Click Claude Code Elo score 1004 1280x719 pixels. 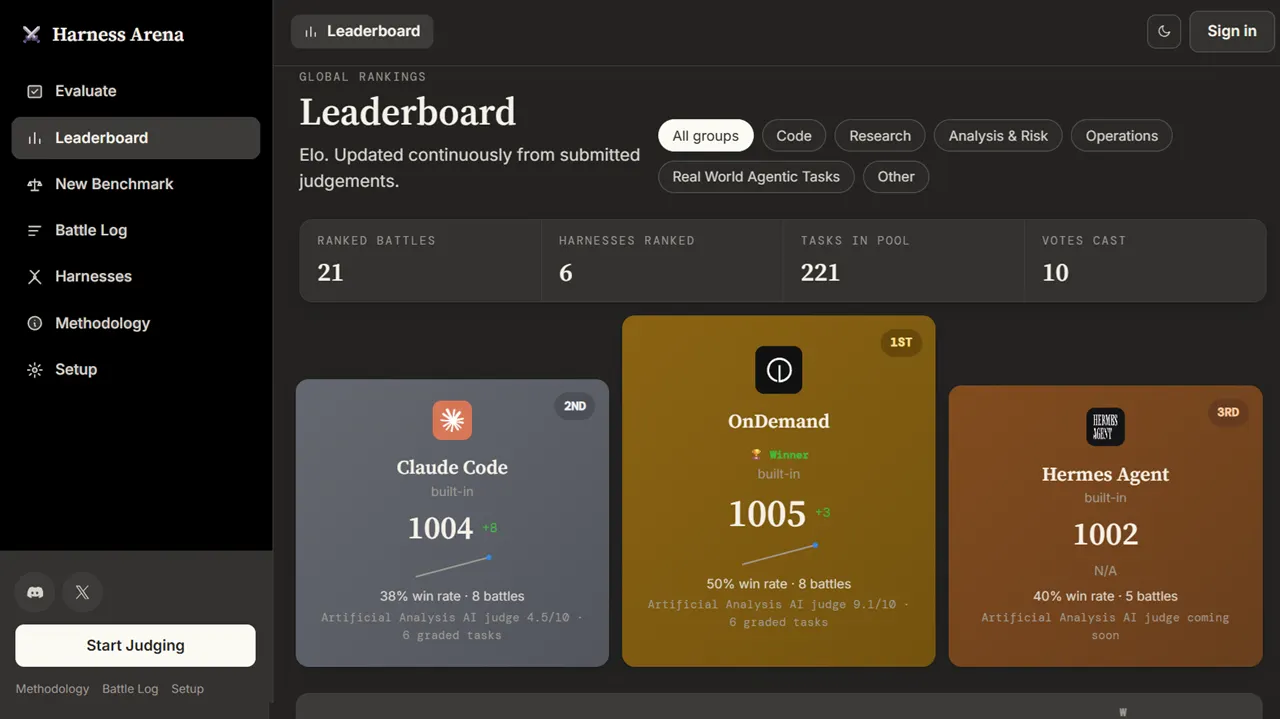click(x=441, y=528)
